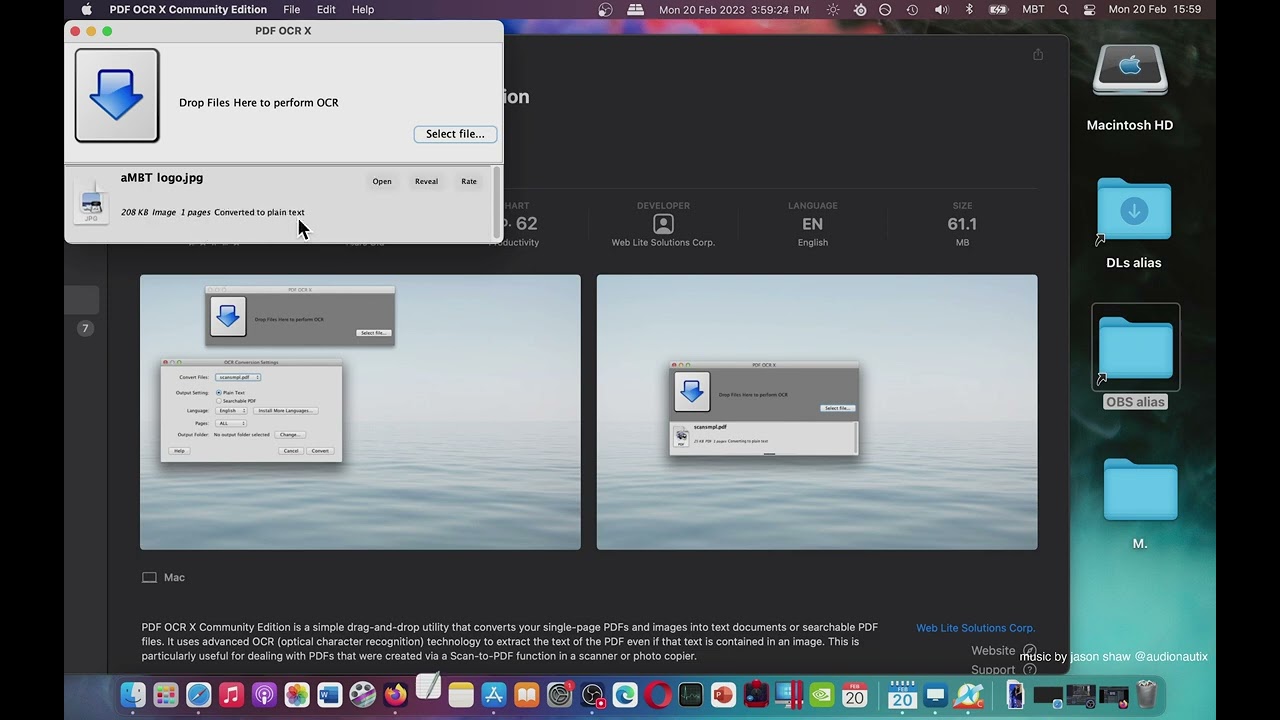Click Open button for aMBT logo.jpg
The width and height of the screenshot is (1280, 720).
[382, 181]
